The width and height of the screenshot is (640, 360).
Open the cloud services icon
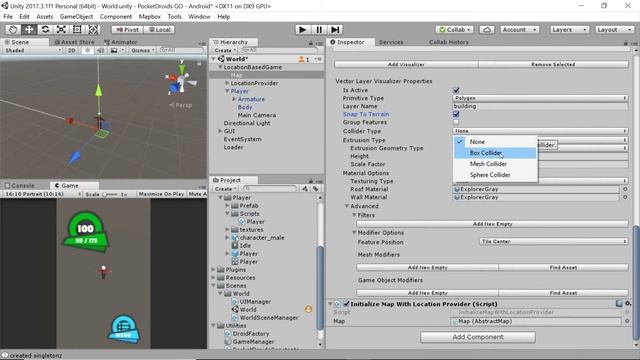pos(486,29)
